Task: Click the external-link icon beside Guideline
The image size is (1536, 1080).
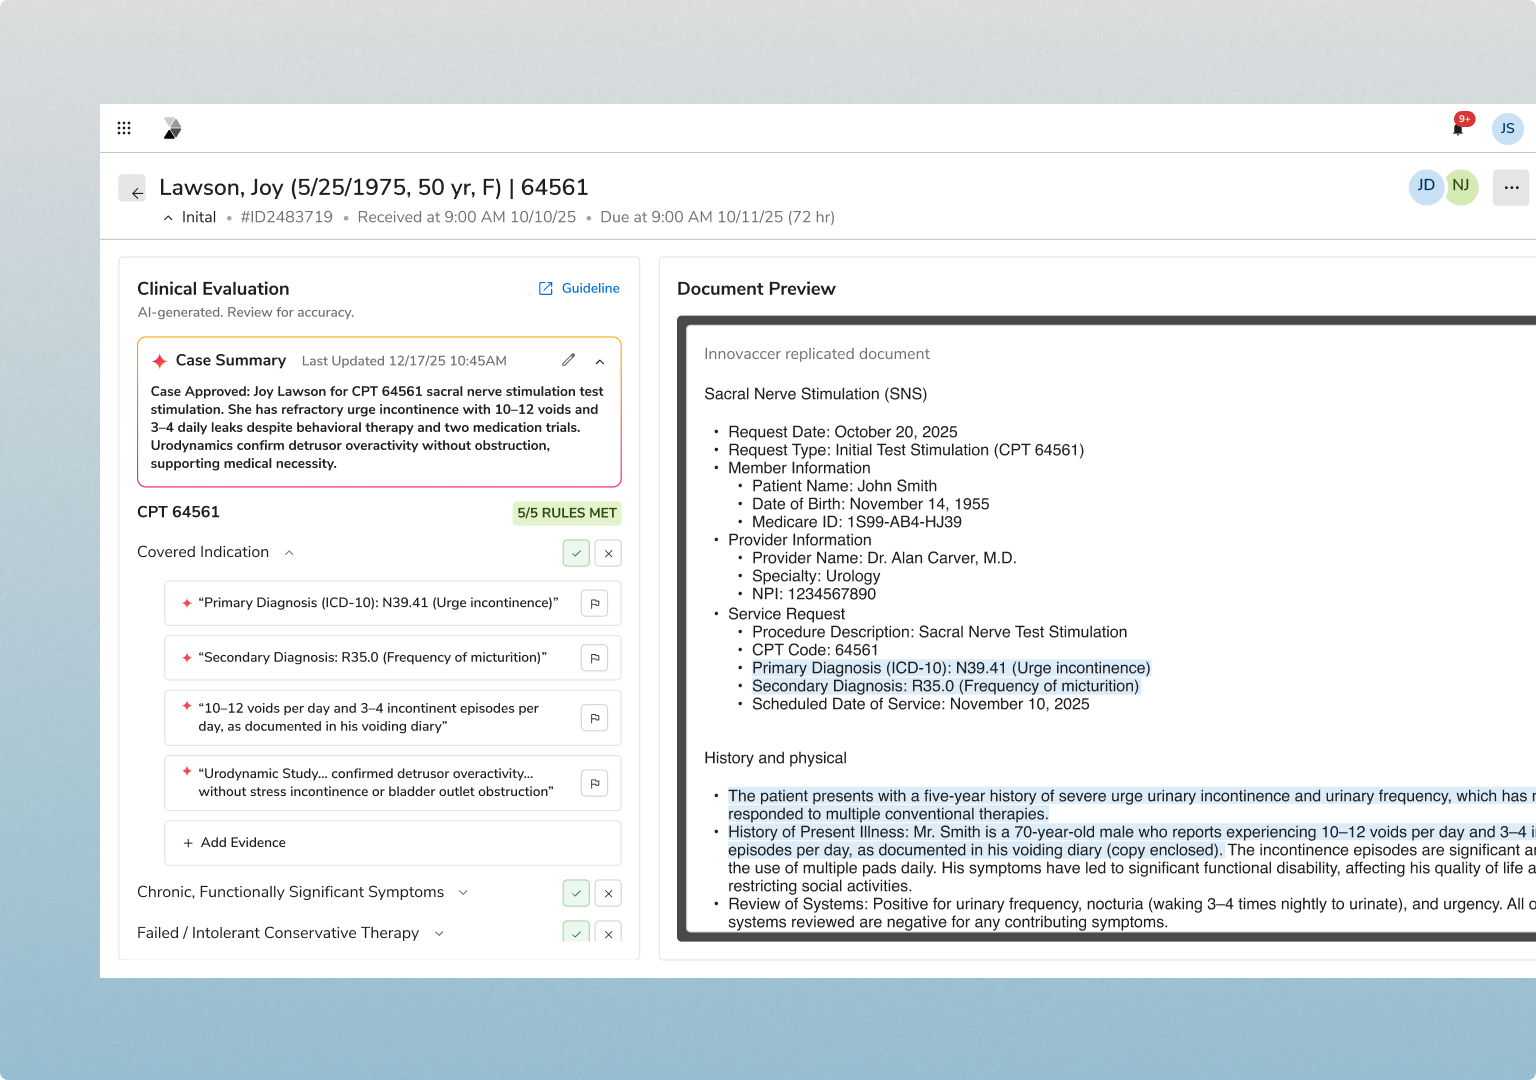Action: point(546,288)
